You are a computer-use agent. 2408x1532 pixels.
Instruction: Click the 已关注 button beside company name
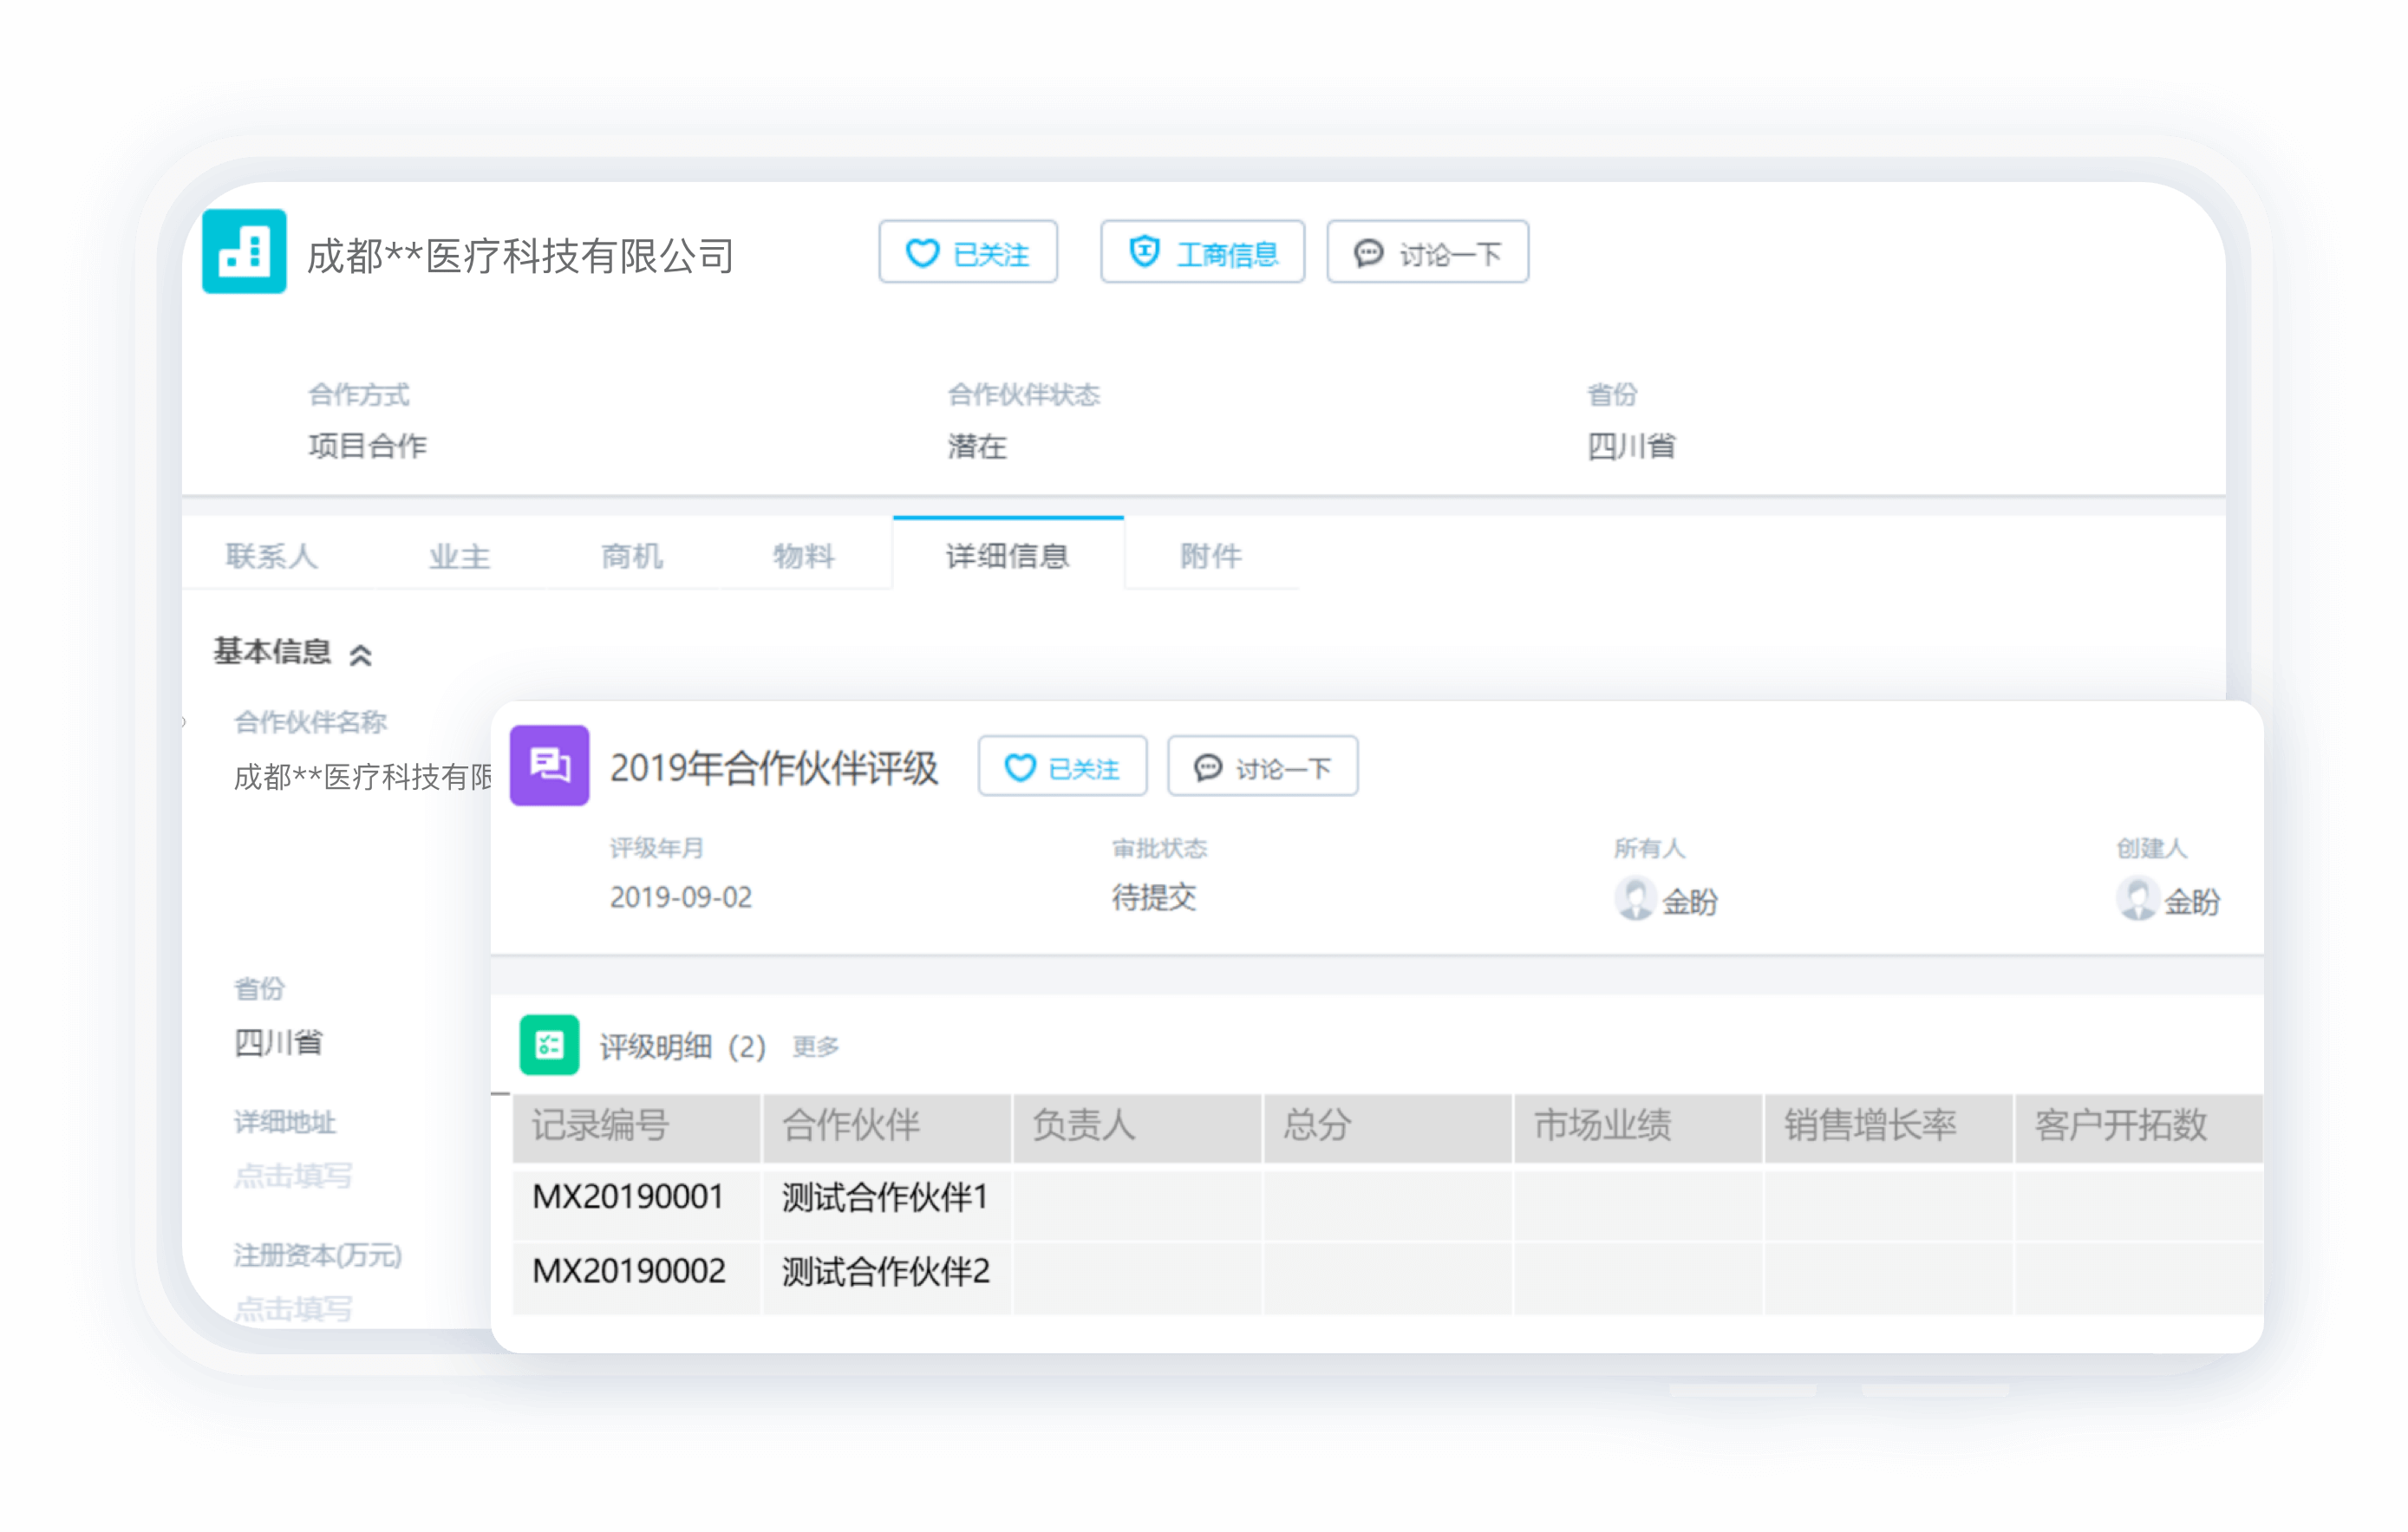coord(967,252)
